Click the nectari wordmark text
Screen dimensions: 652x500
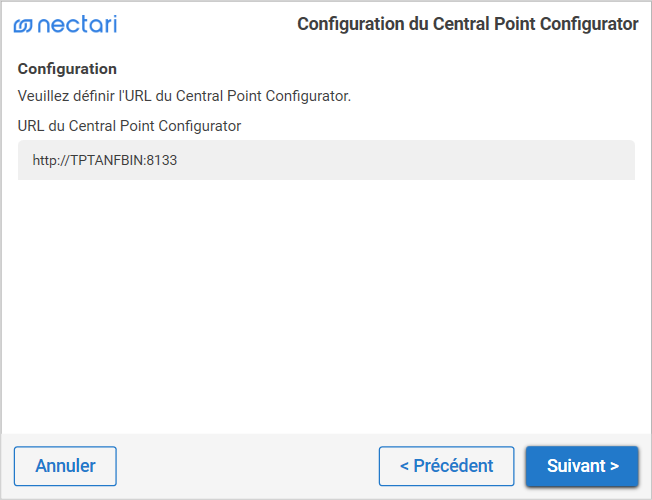77,24
